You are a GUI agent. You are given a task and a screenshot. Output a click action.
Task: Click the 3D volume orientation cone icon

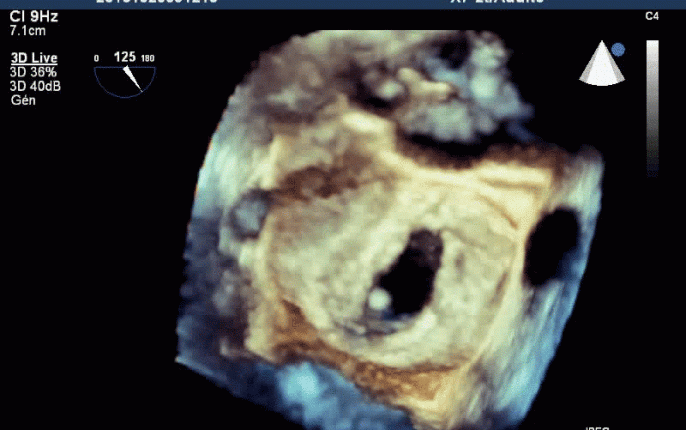[x=602, y=63]
